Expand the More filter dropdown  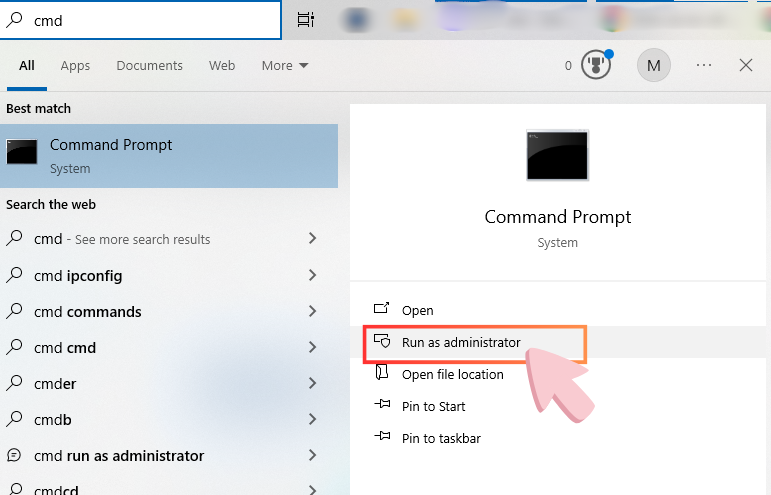(x=285, y=66)
